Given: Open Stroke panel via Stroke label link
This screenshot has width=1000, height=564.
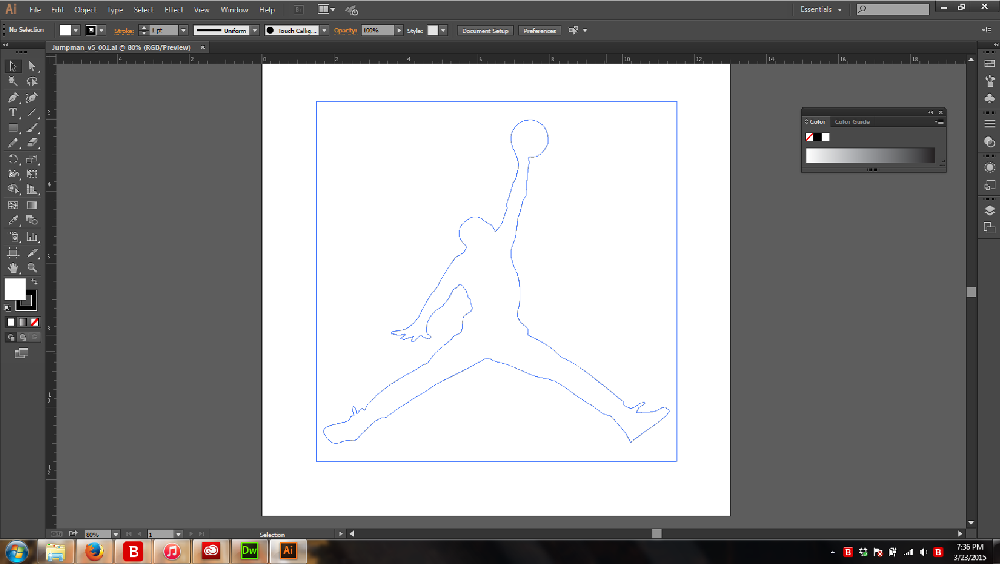Looking at the screenshot, I should tap(124, 31).
